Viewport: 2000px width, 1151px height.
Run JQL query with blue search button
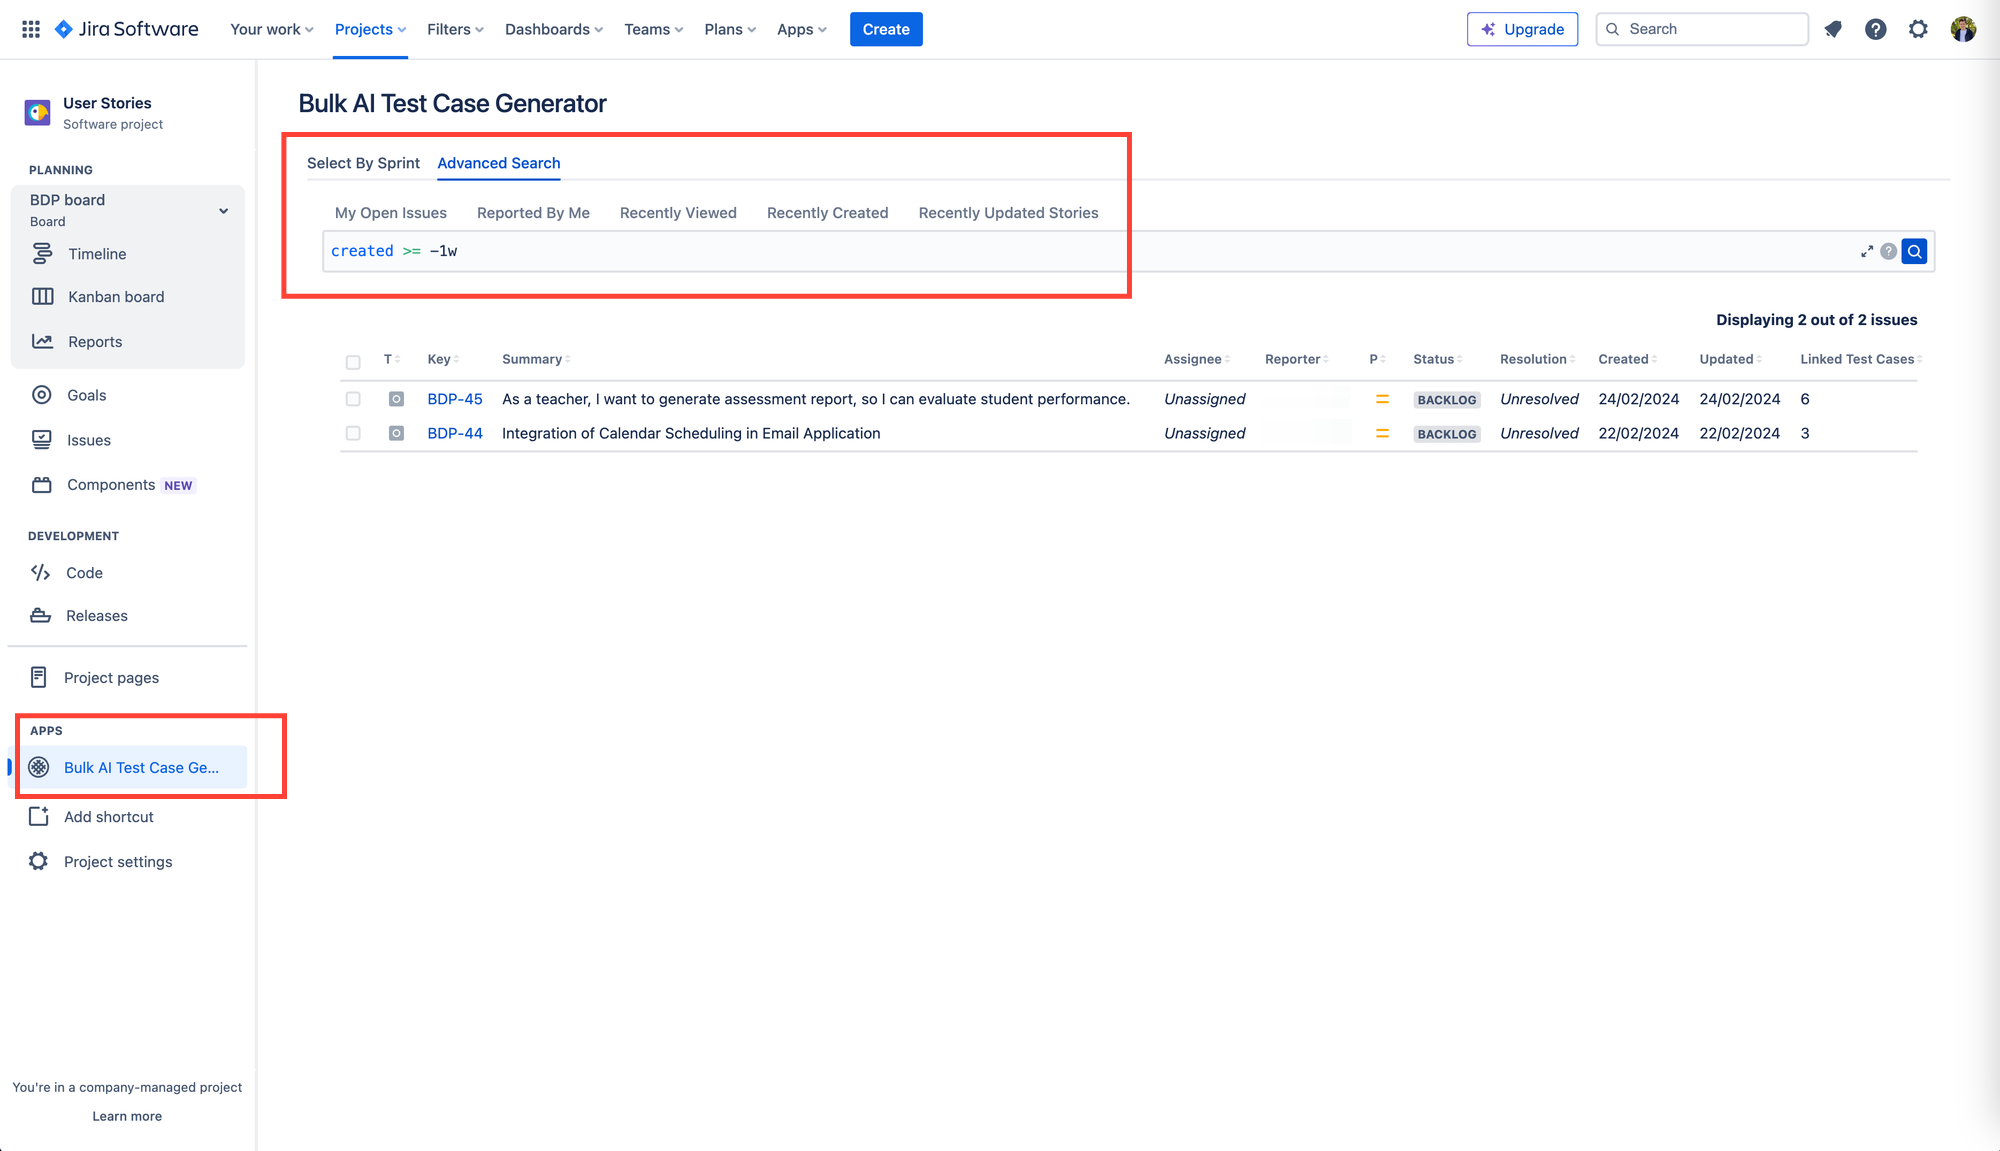click(1914, 251)
